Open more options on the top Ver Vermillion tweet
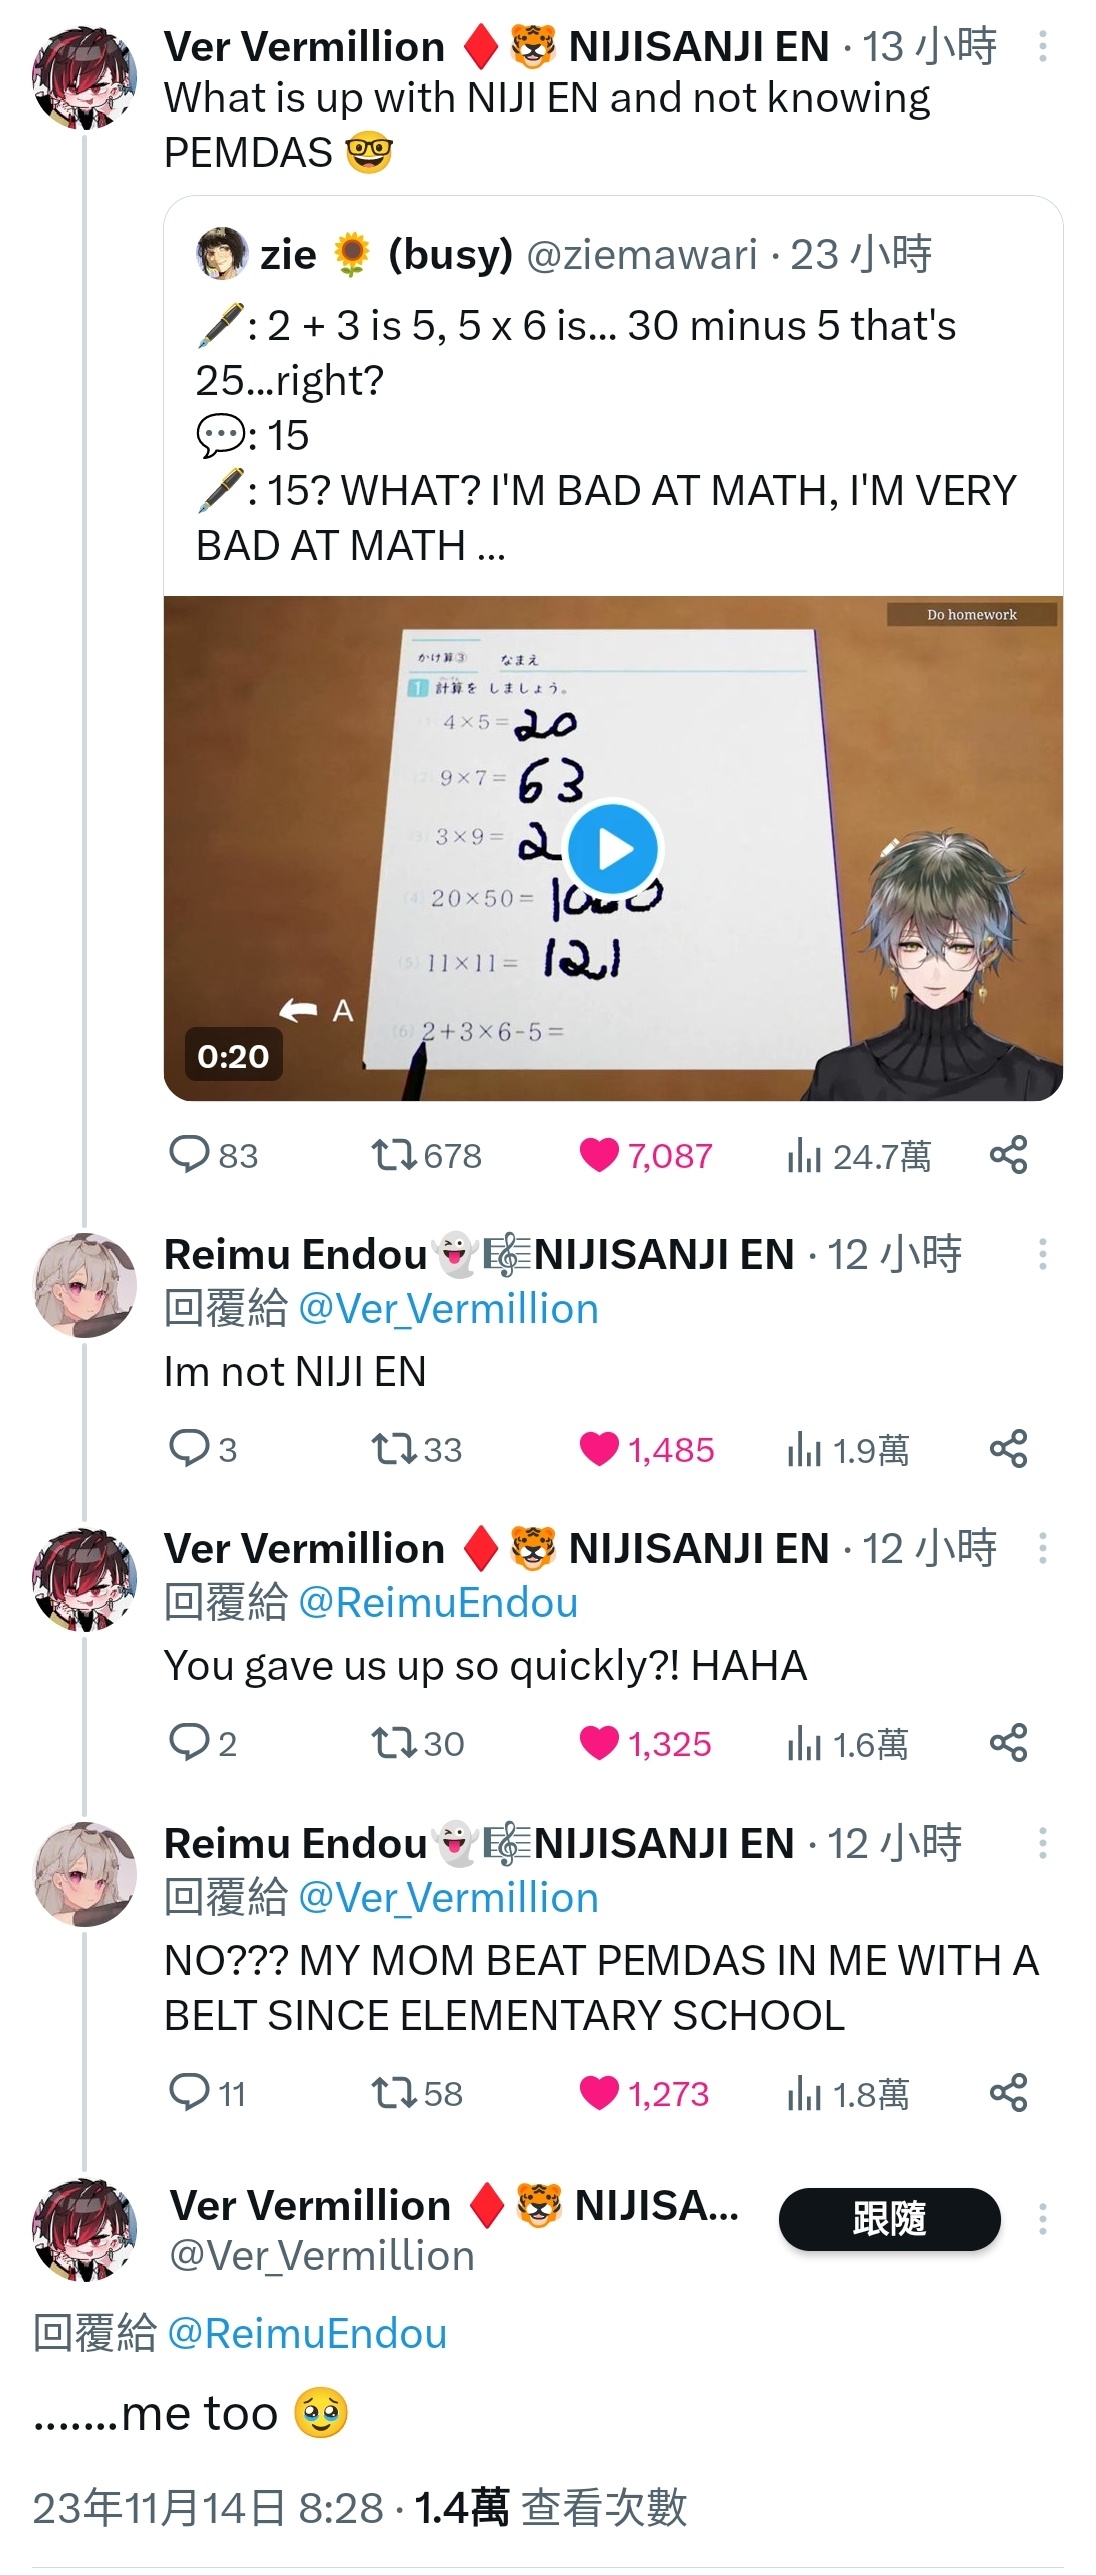1096x2575 pixels. (x=1042, y=46)
